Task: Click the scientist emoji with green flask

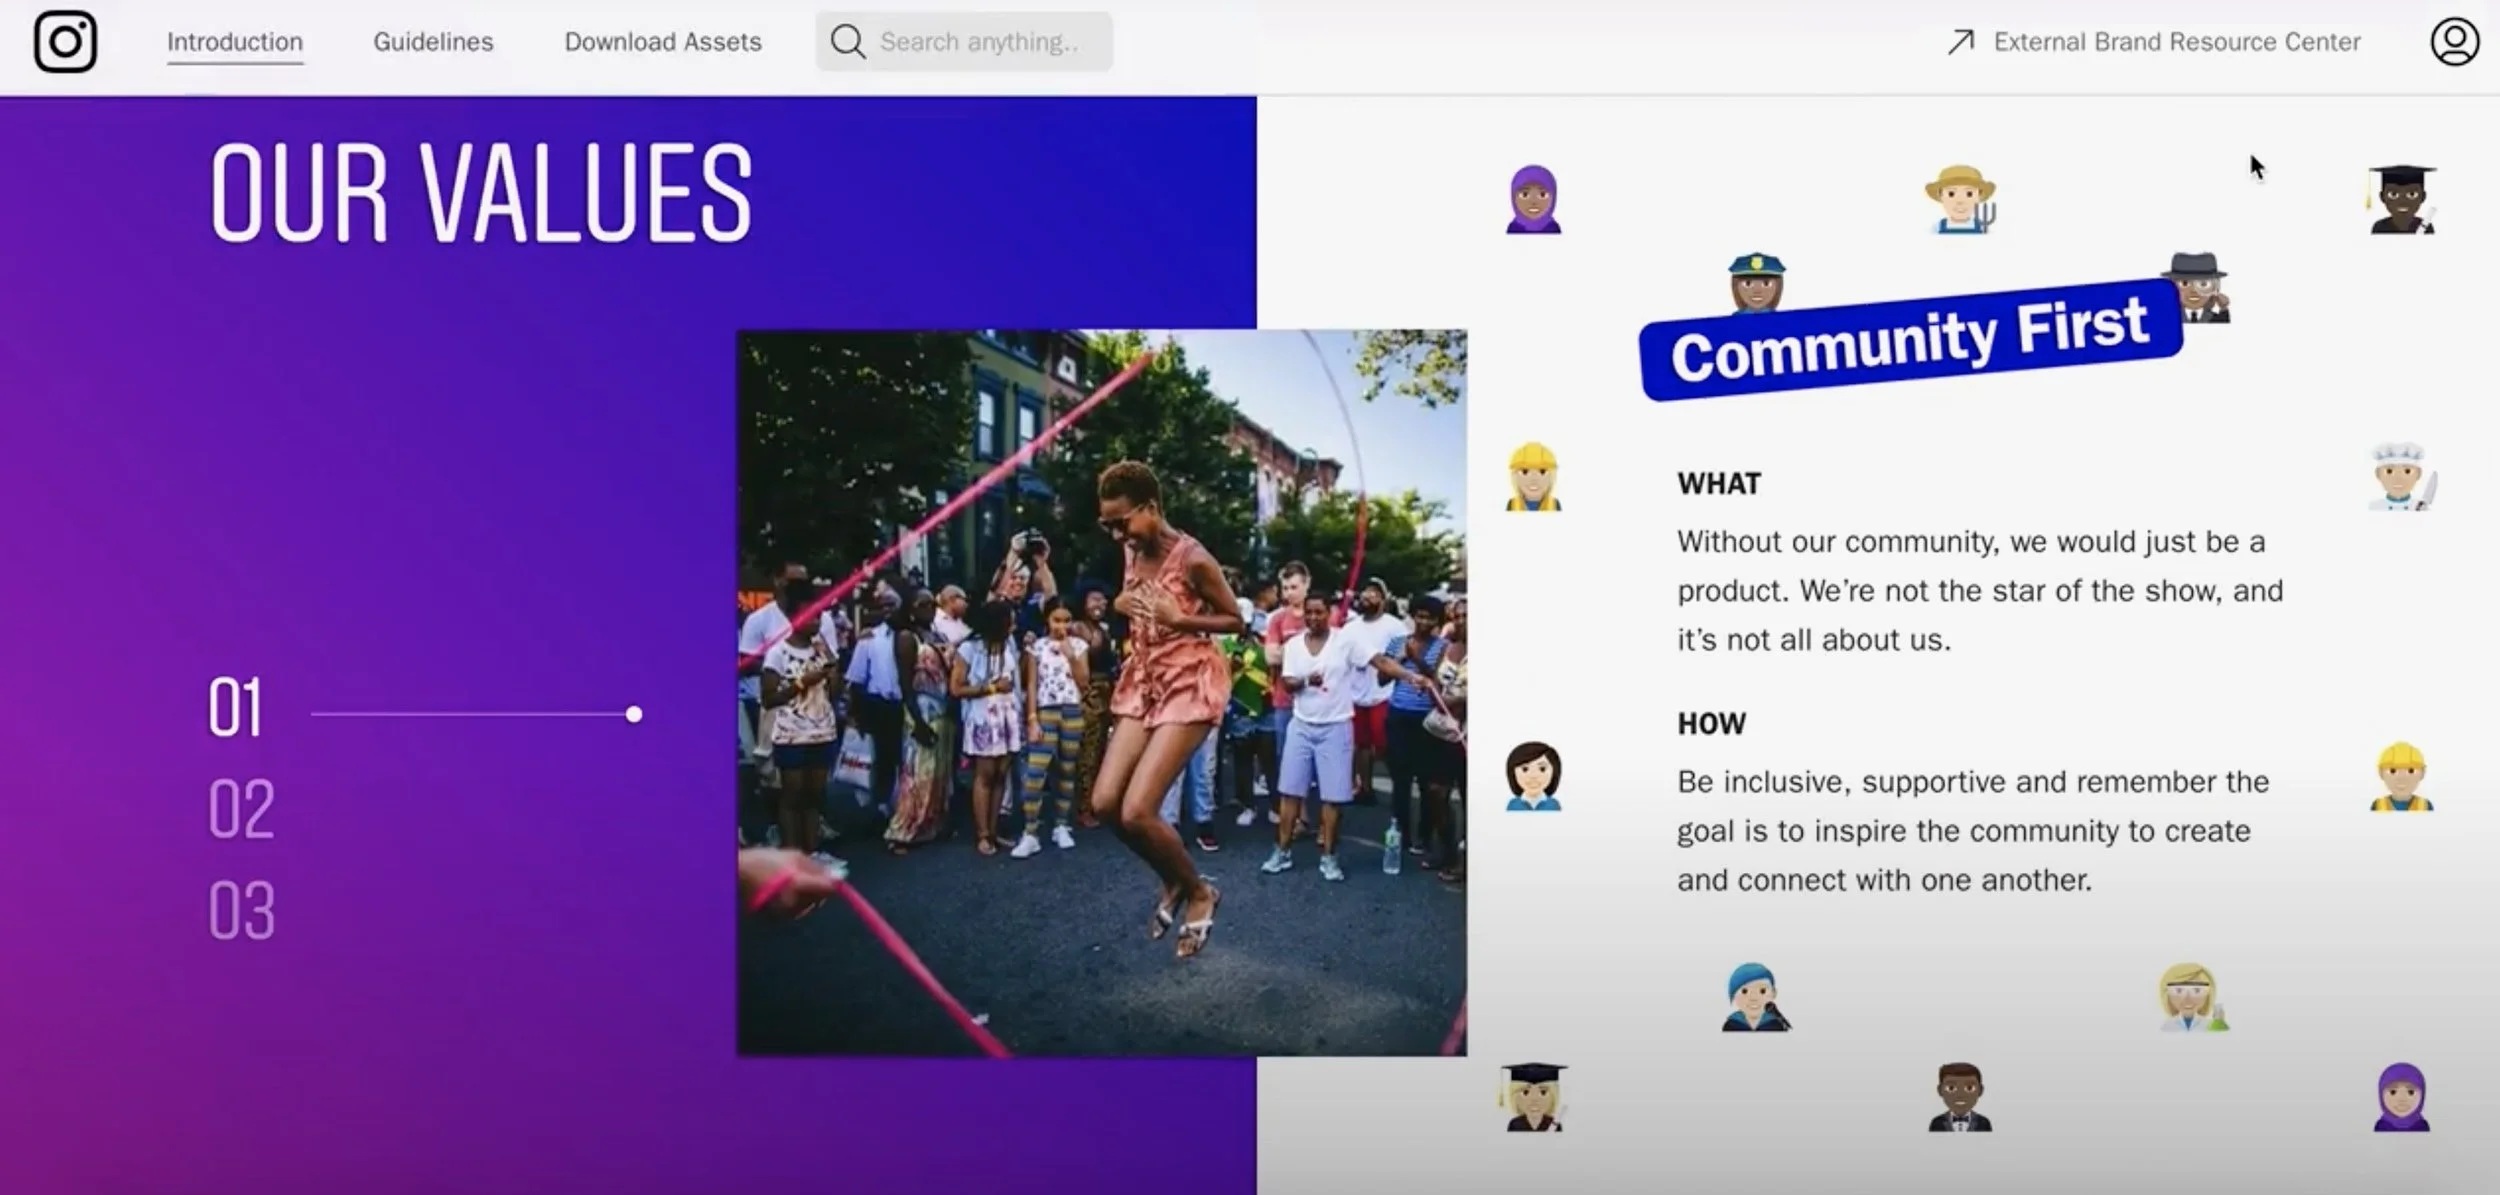Action: [2192, 997]
